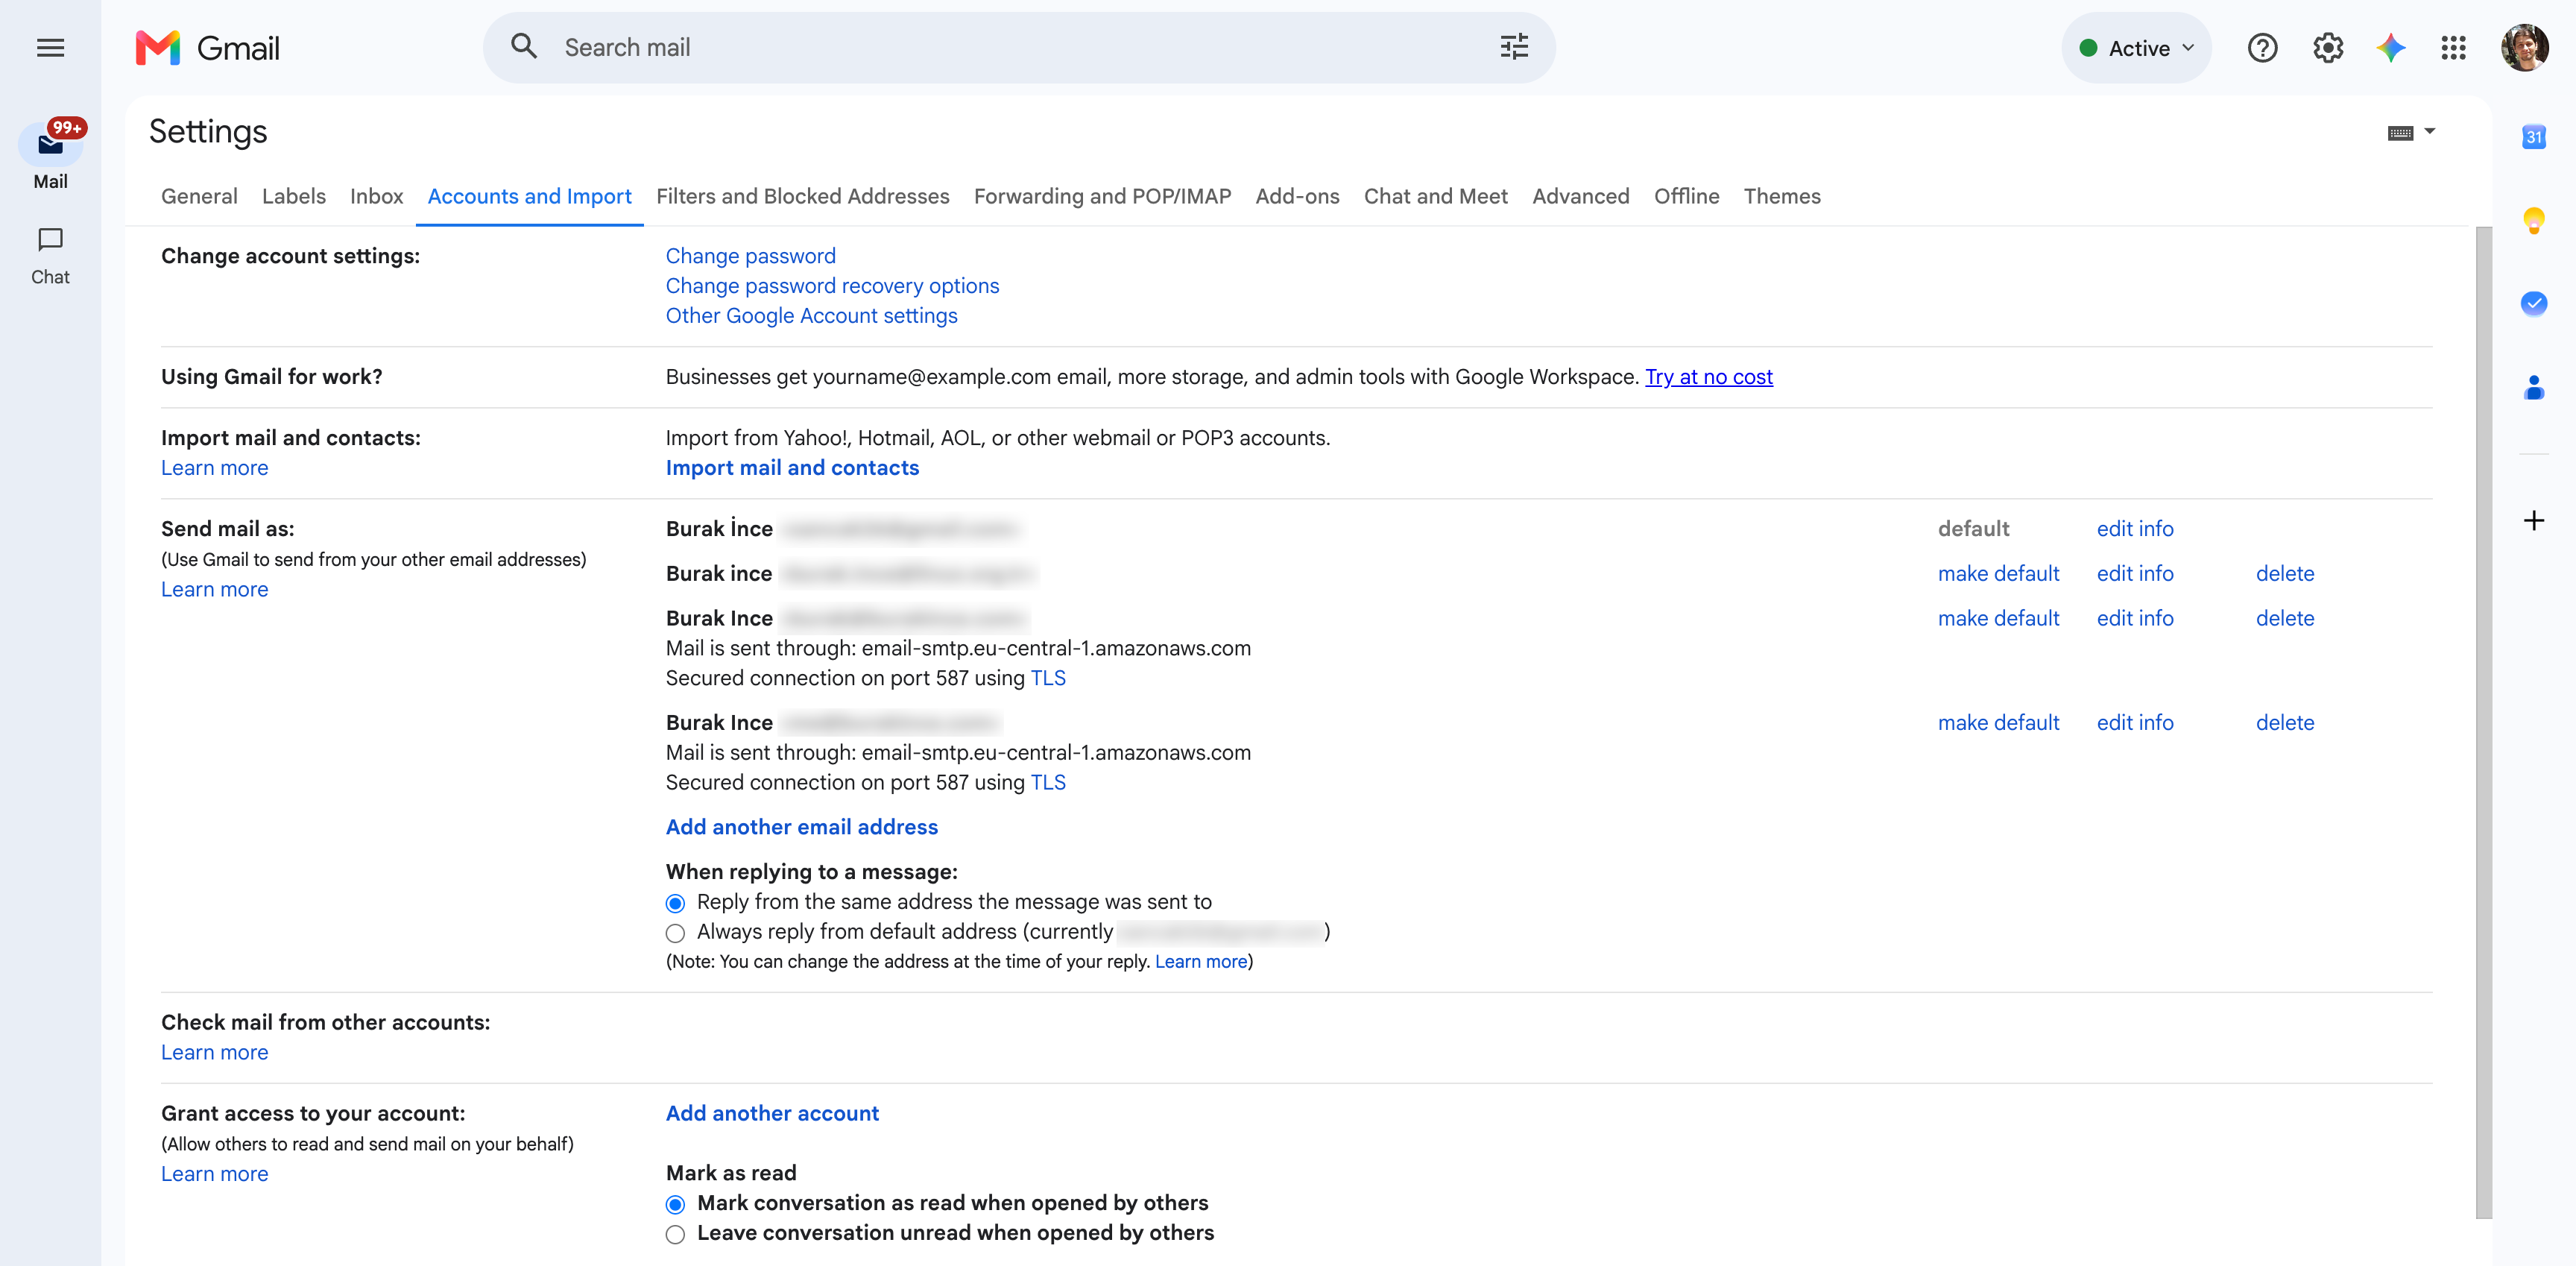Show search options filter icon

1514,47
